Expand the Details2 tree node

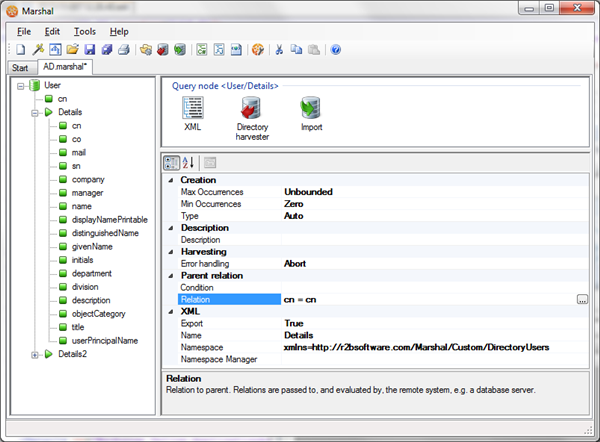tap(35, 355)
